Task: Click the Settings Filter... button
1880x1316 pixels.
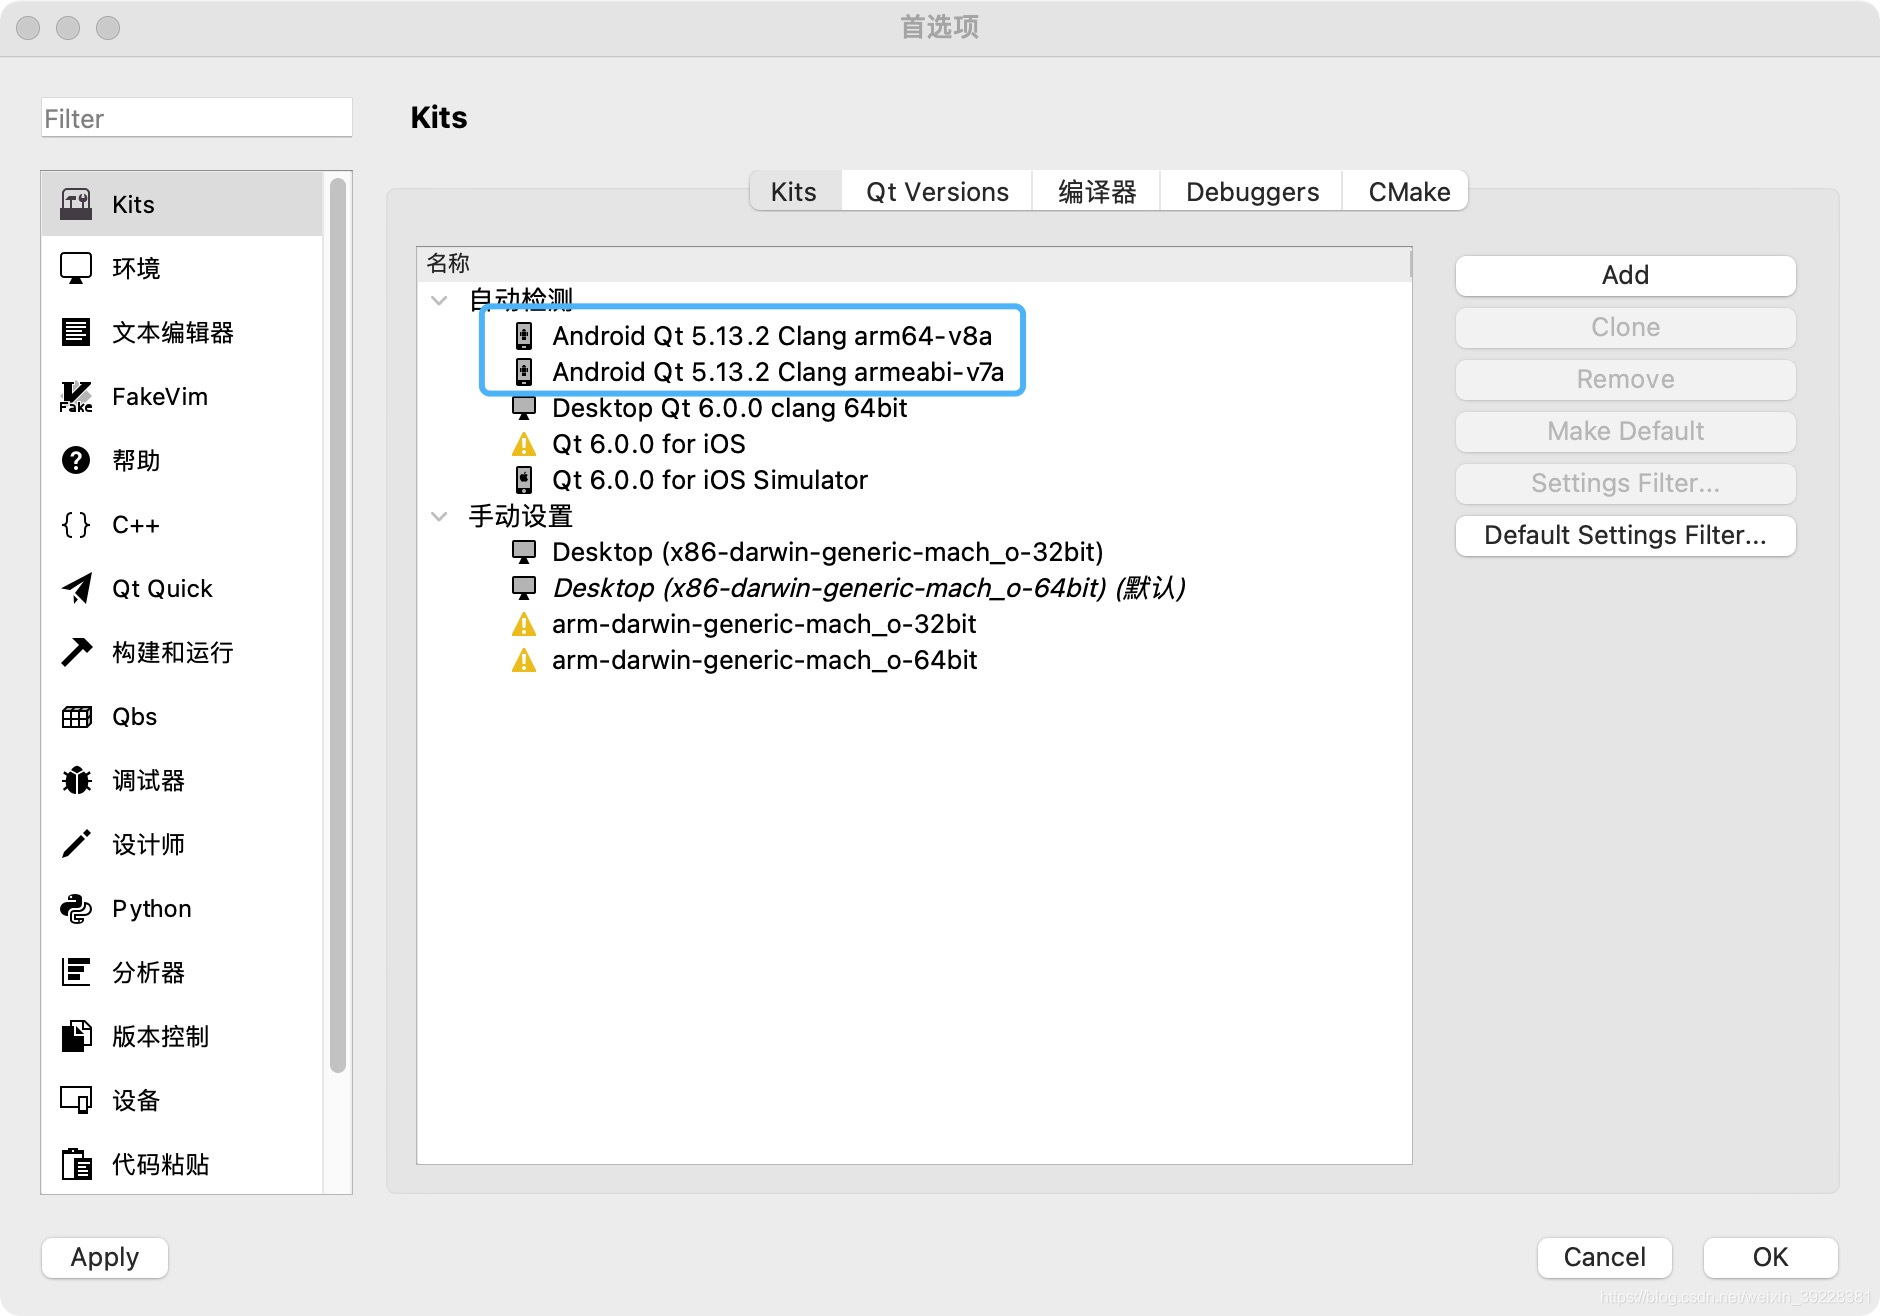Action: point(1625,483)
